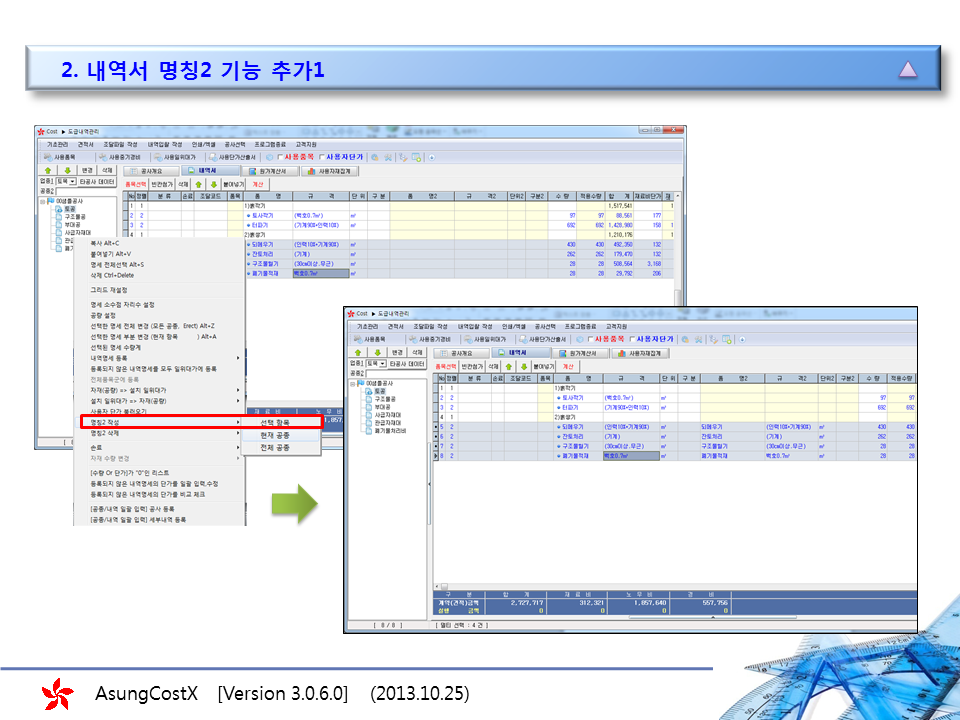Collapse 00샘플공사 tree node in front window
960x720 pixels.
pos(353,383)
